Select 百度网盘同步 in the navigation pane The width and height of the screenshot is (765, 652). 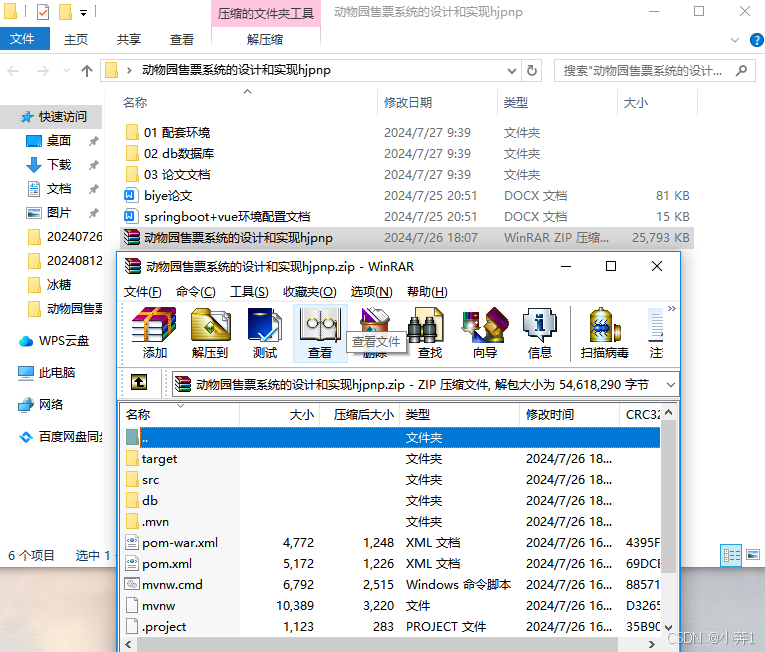[61, 437]
